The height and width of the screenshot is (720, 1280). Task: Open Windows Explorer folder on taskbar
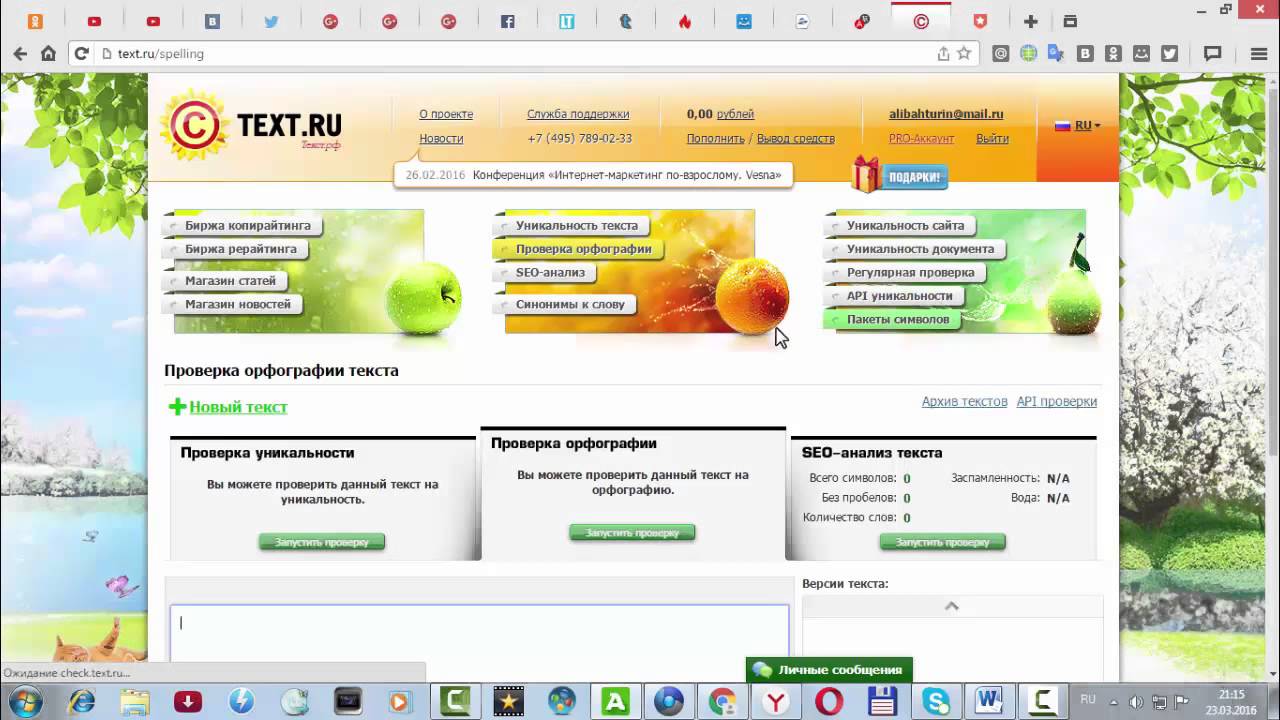[x=135, y=702]
